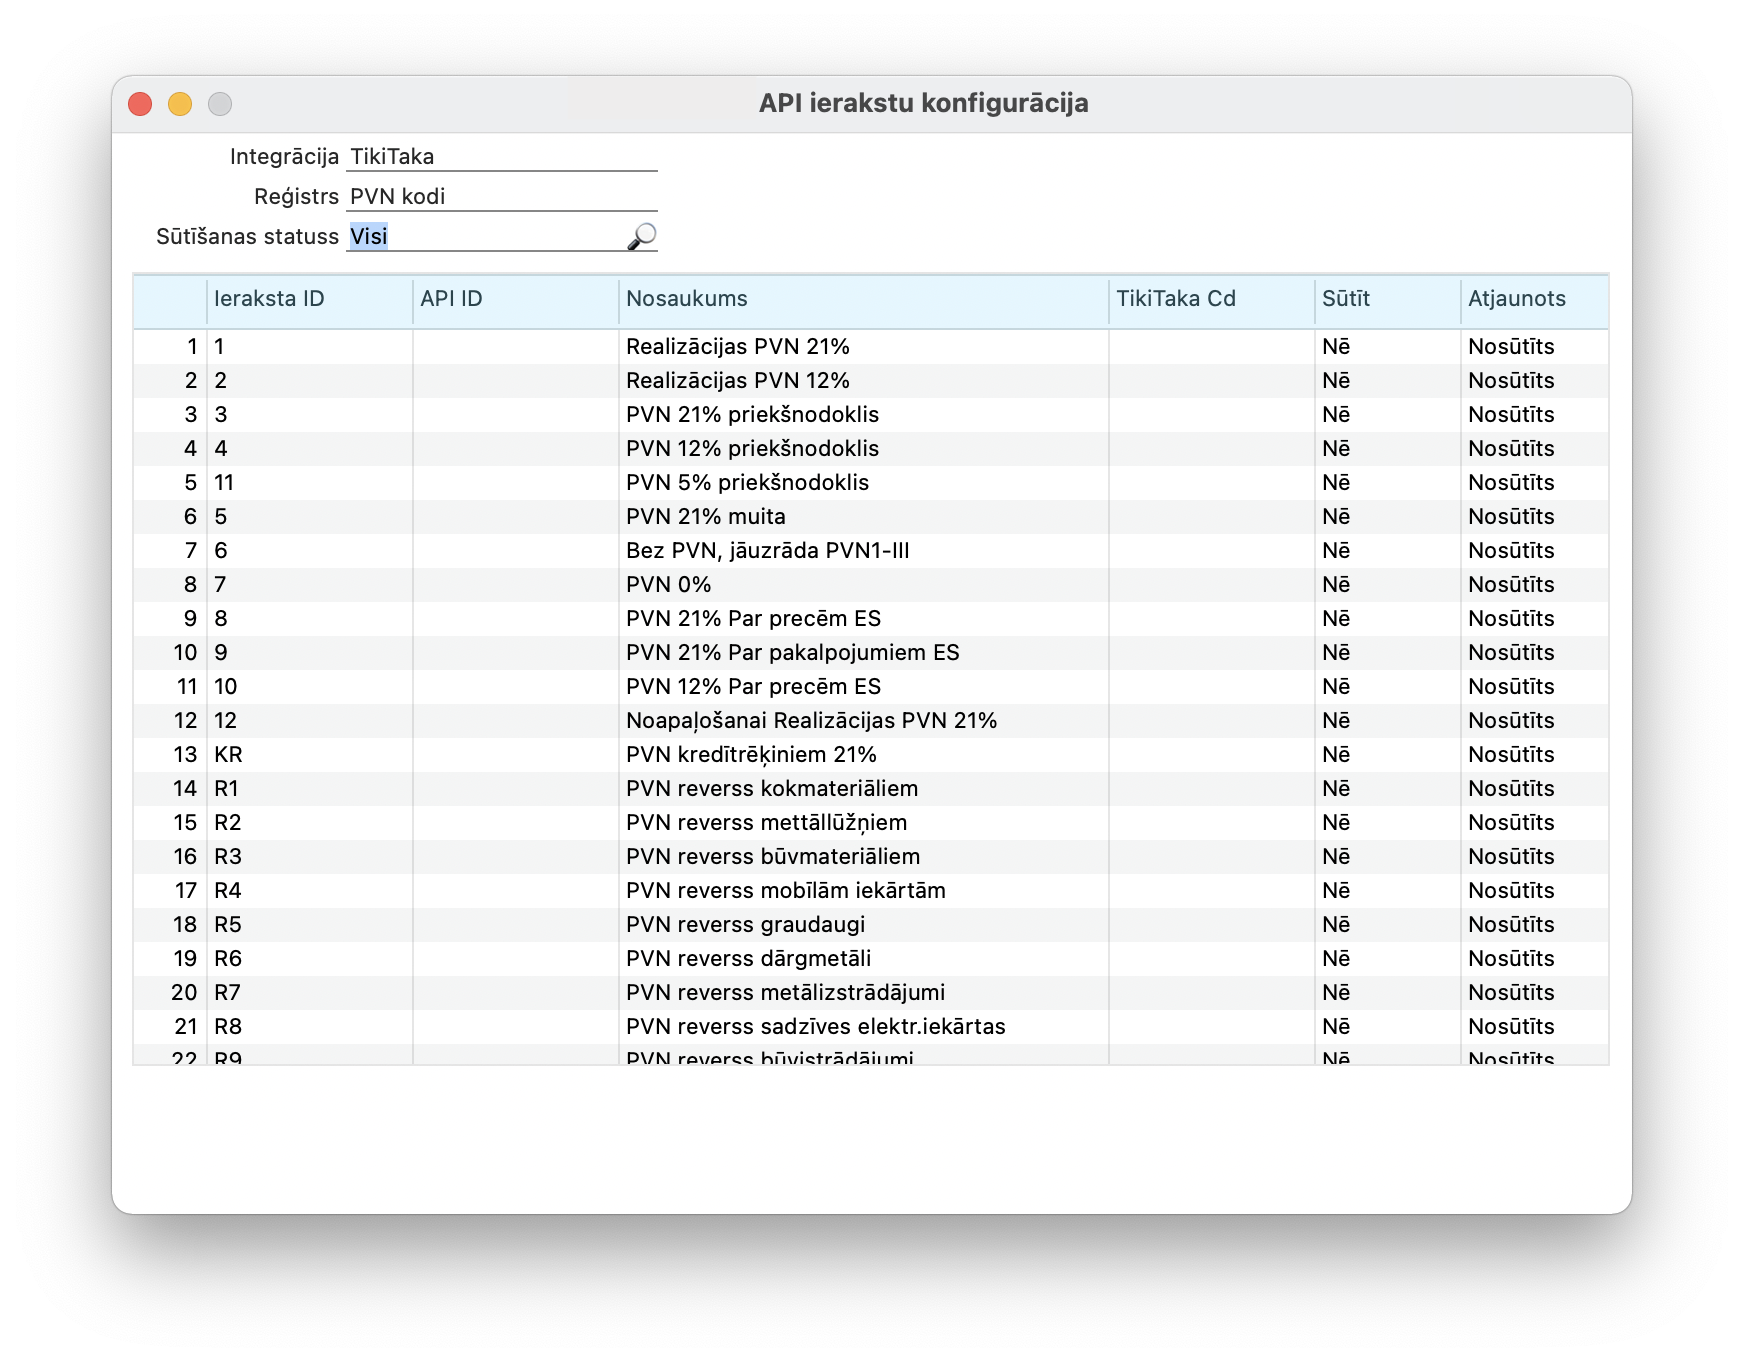Click API ID cell for Realizācijas PVN 12%
Viewport: 1744px width, 1362px height.
[x=515, y=381]
